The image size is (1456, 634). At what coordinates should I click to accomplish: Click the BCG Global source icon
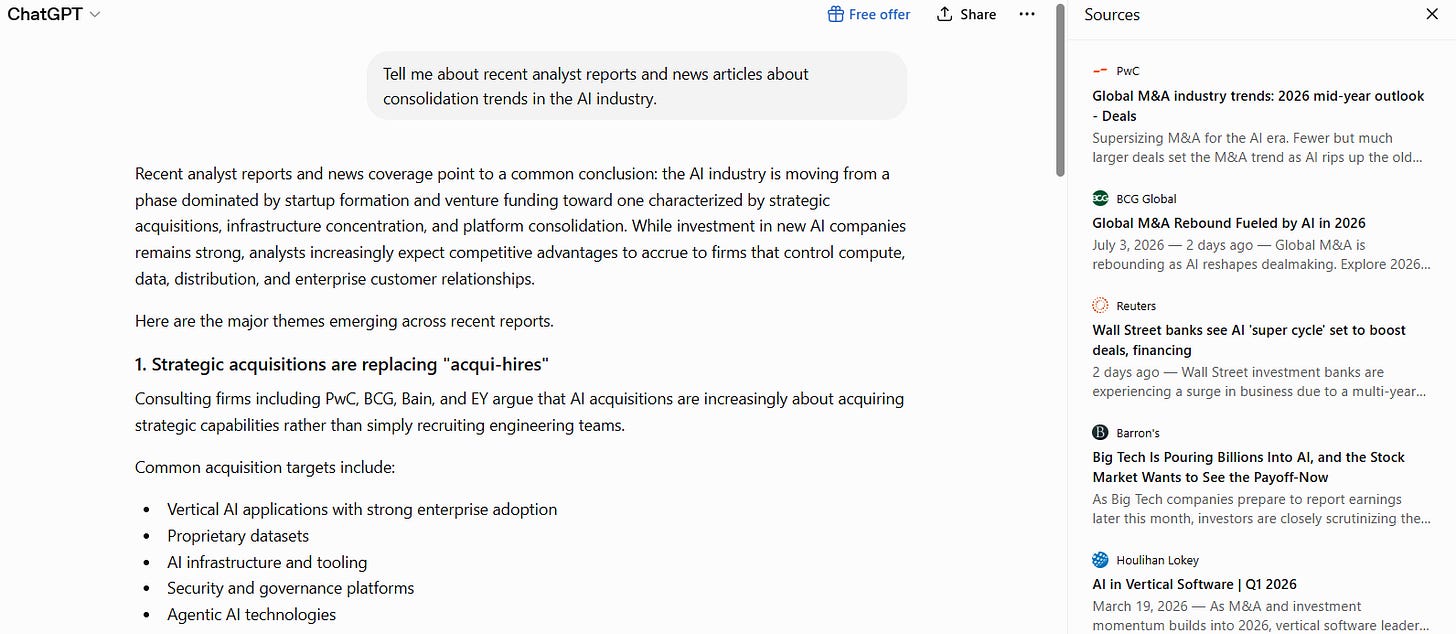tap(1100, 198)
